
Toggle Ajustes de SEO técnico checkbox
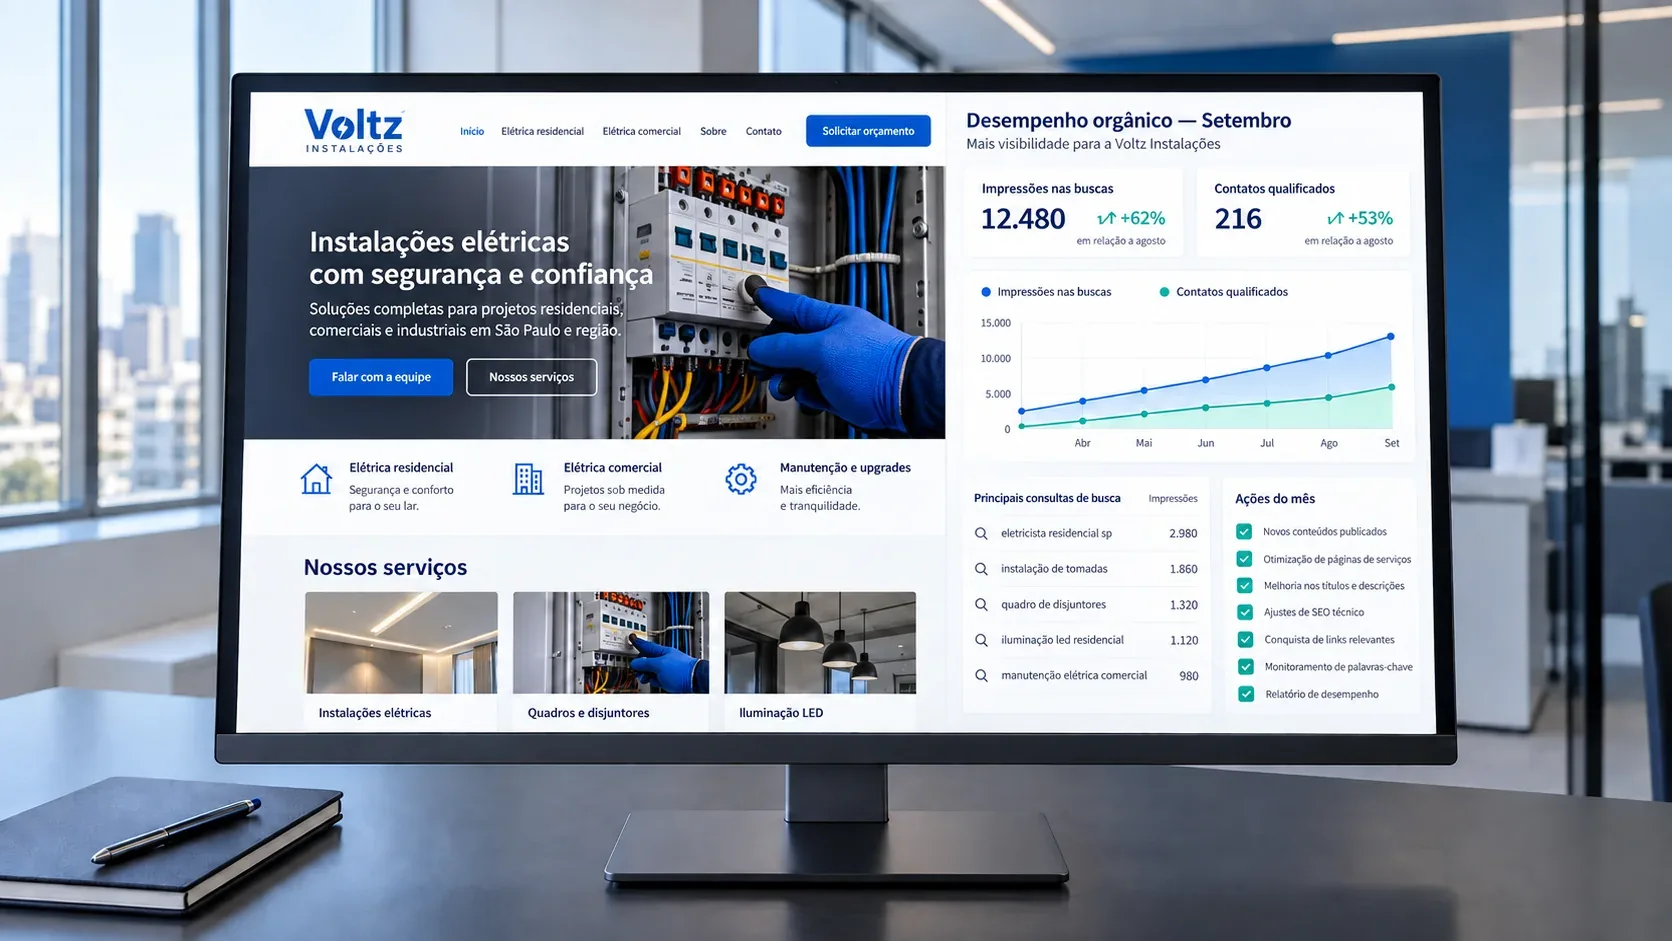pyautogui.click(x=1245, y=612)
